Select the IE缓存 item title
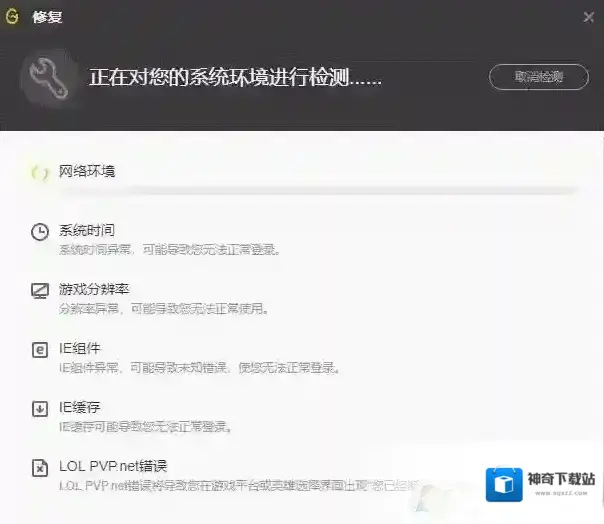604x524 pixels. [x=80, y=407]
